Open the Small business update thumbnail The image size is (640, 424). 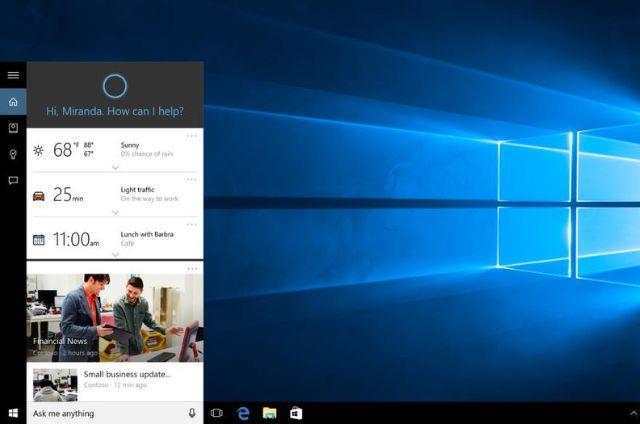[55, 385]
